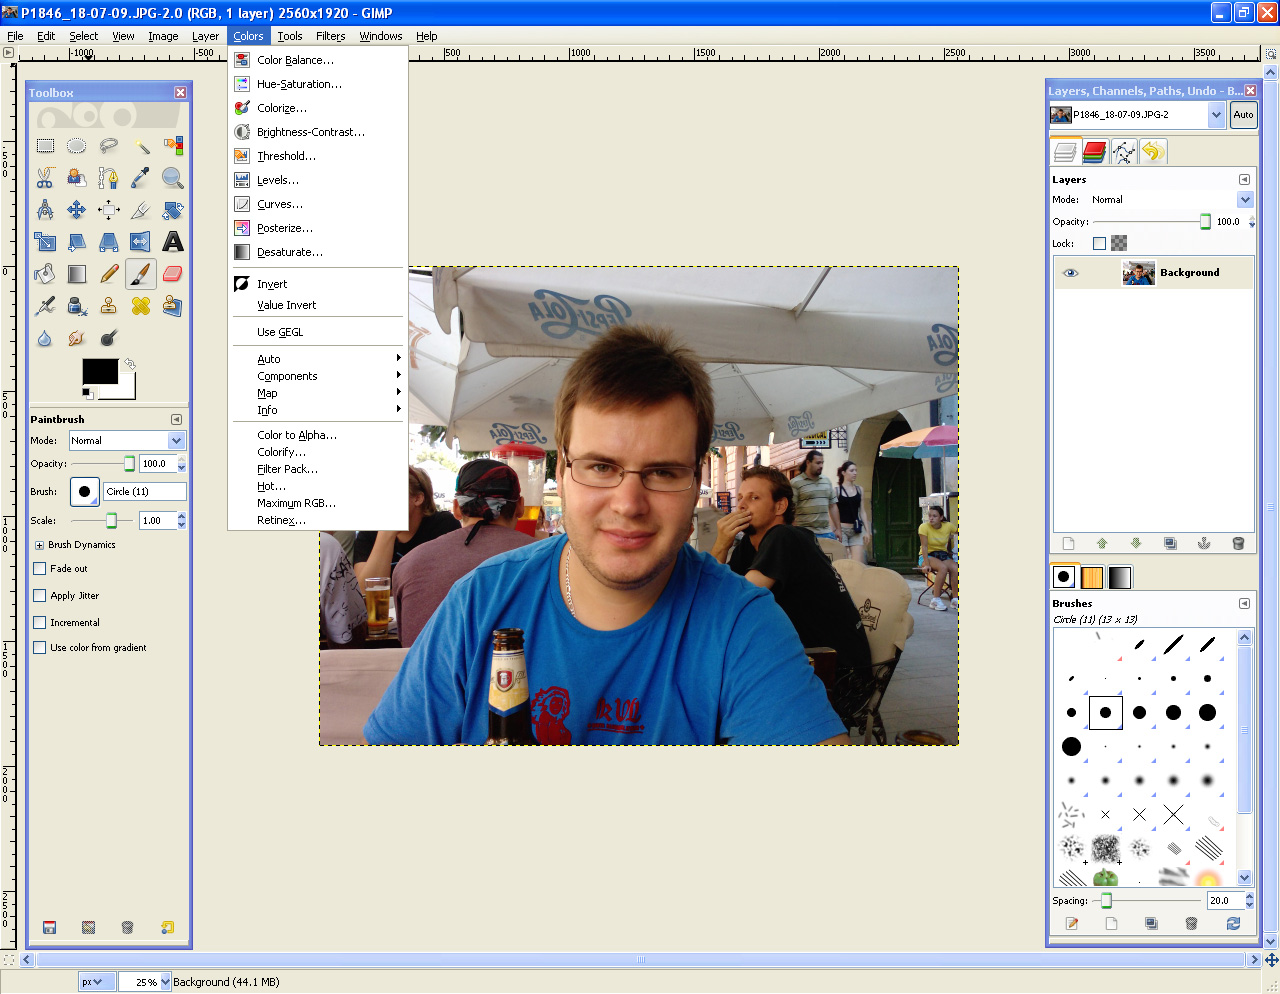Screen dimensions: 1280x994
Task: Open the image selector dropdown P1846_18-07-09.JPG-2
Action: (1138, 115)
